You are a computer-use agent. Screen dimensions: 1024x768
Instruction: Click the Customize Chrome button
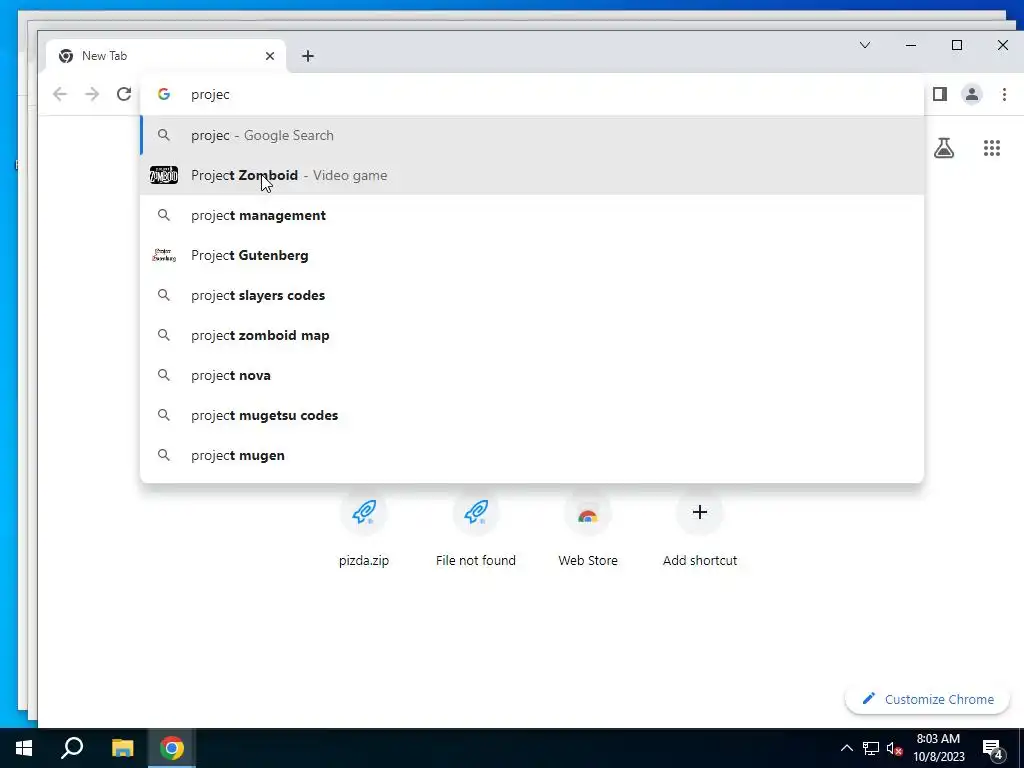click(927, 699)
